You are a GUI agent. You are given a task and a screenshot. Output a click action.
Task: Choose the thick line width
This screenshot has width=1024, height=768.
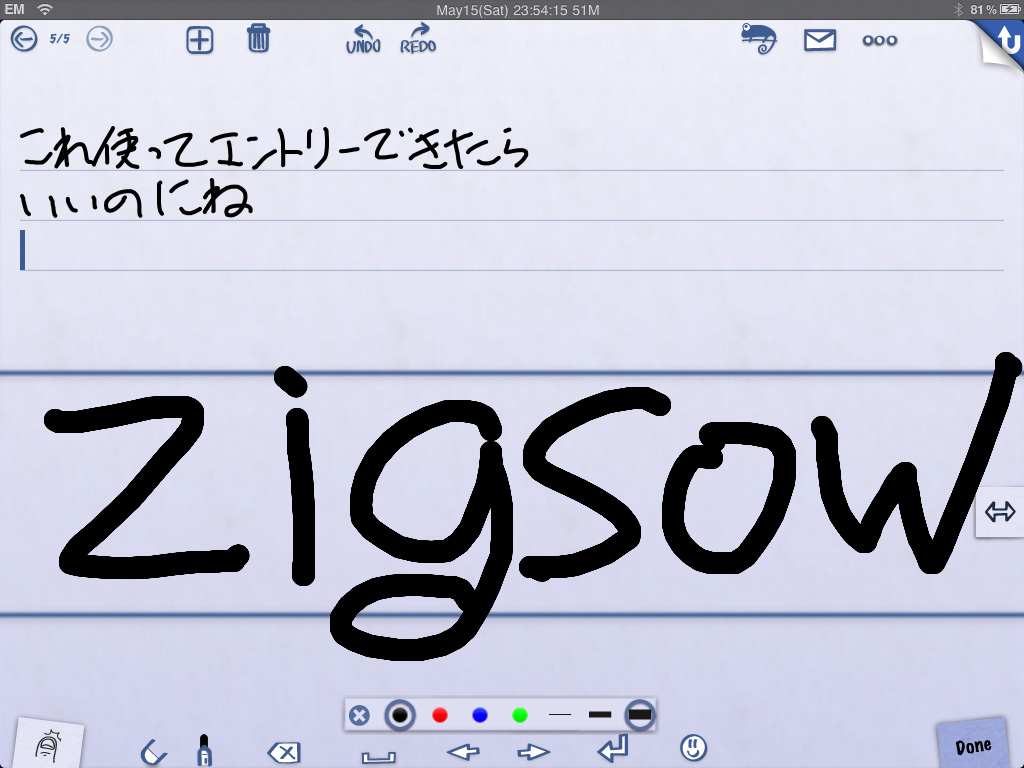coord(639,714)
